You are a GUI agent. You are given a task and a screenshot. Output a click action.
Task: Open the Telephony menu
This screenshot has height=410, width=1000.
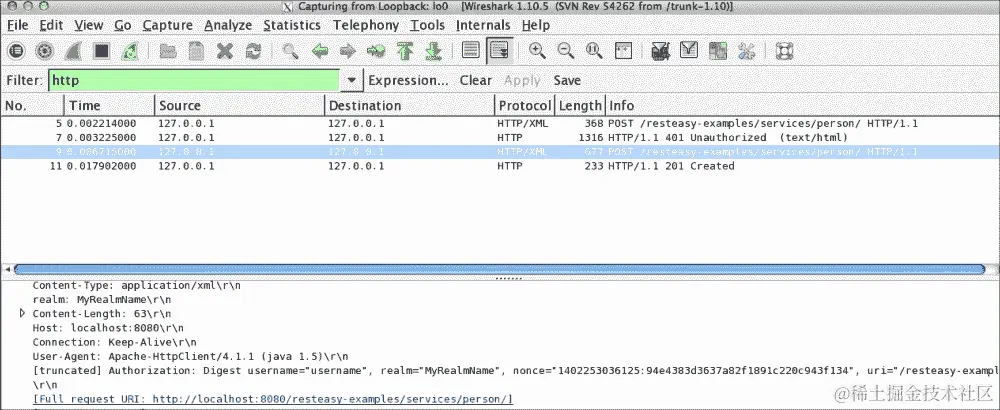pos(366,25)
